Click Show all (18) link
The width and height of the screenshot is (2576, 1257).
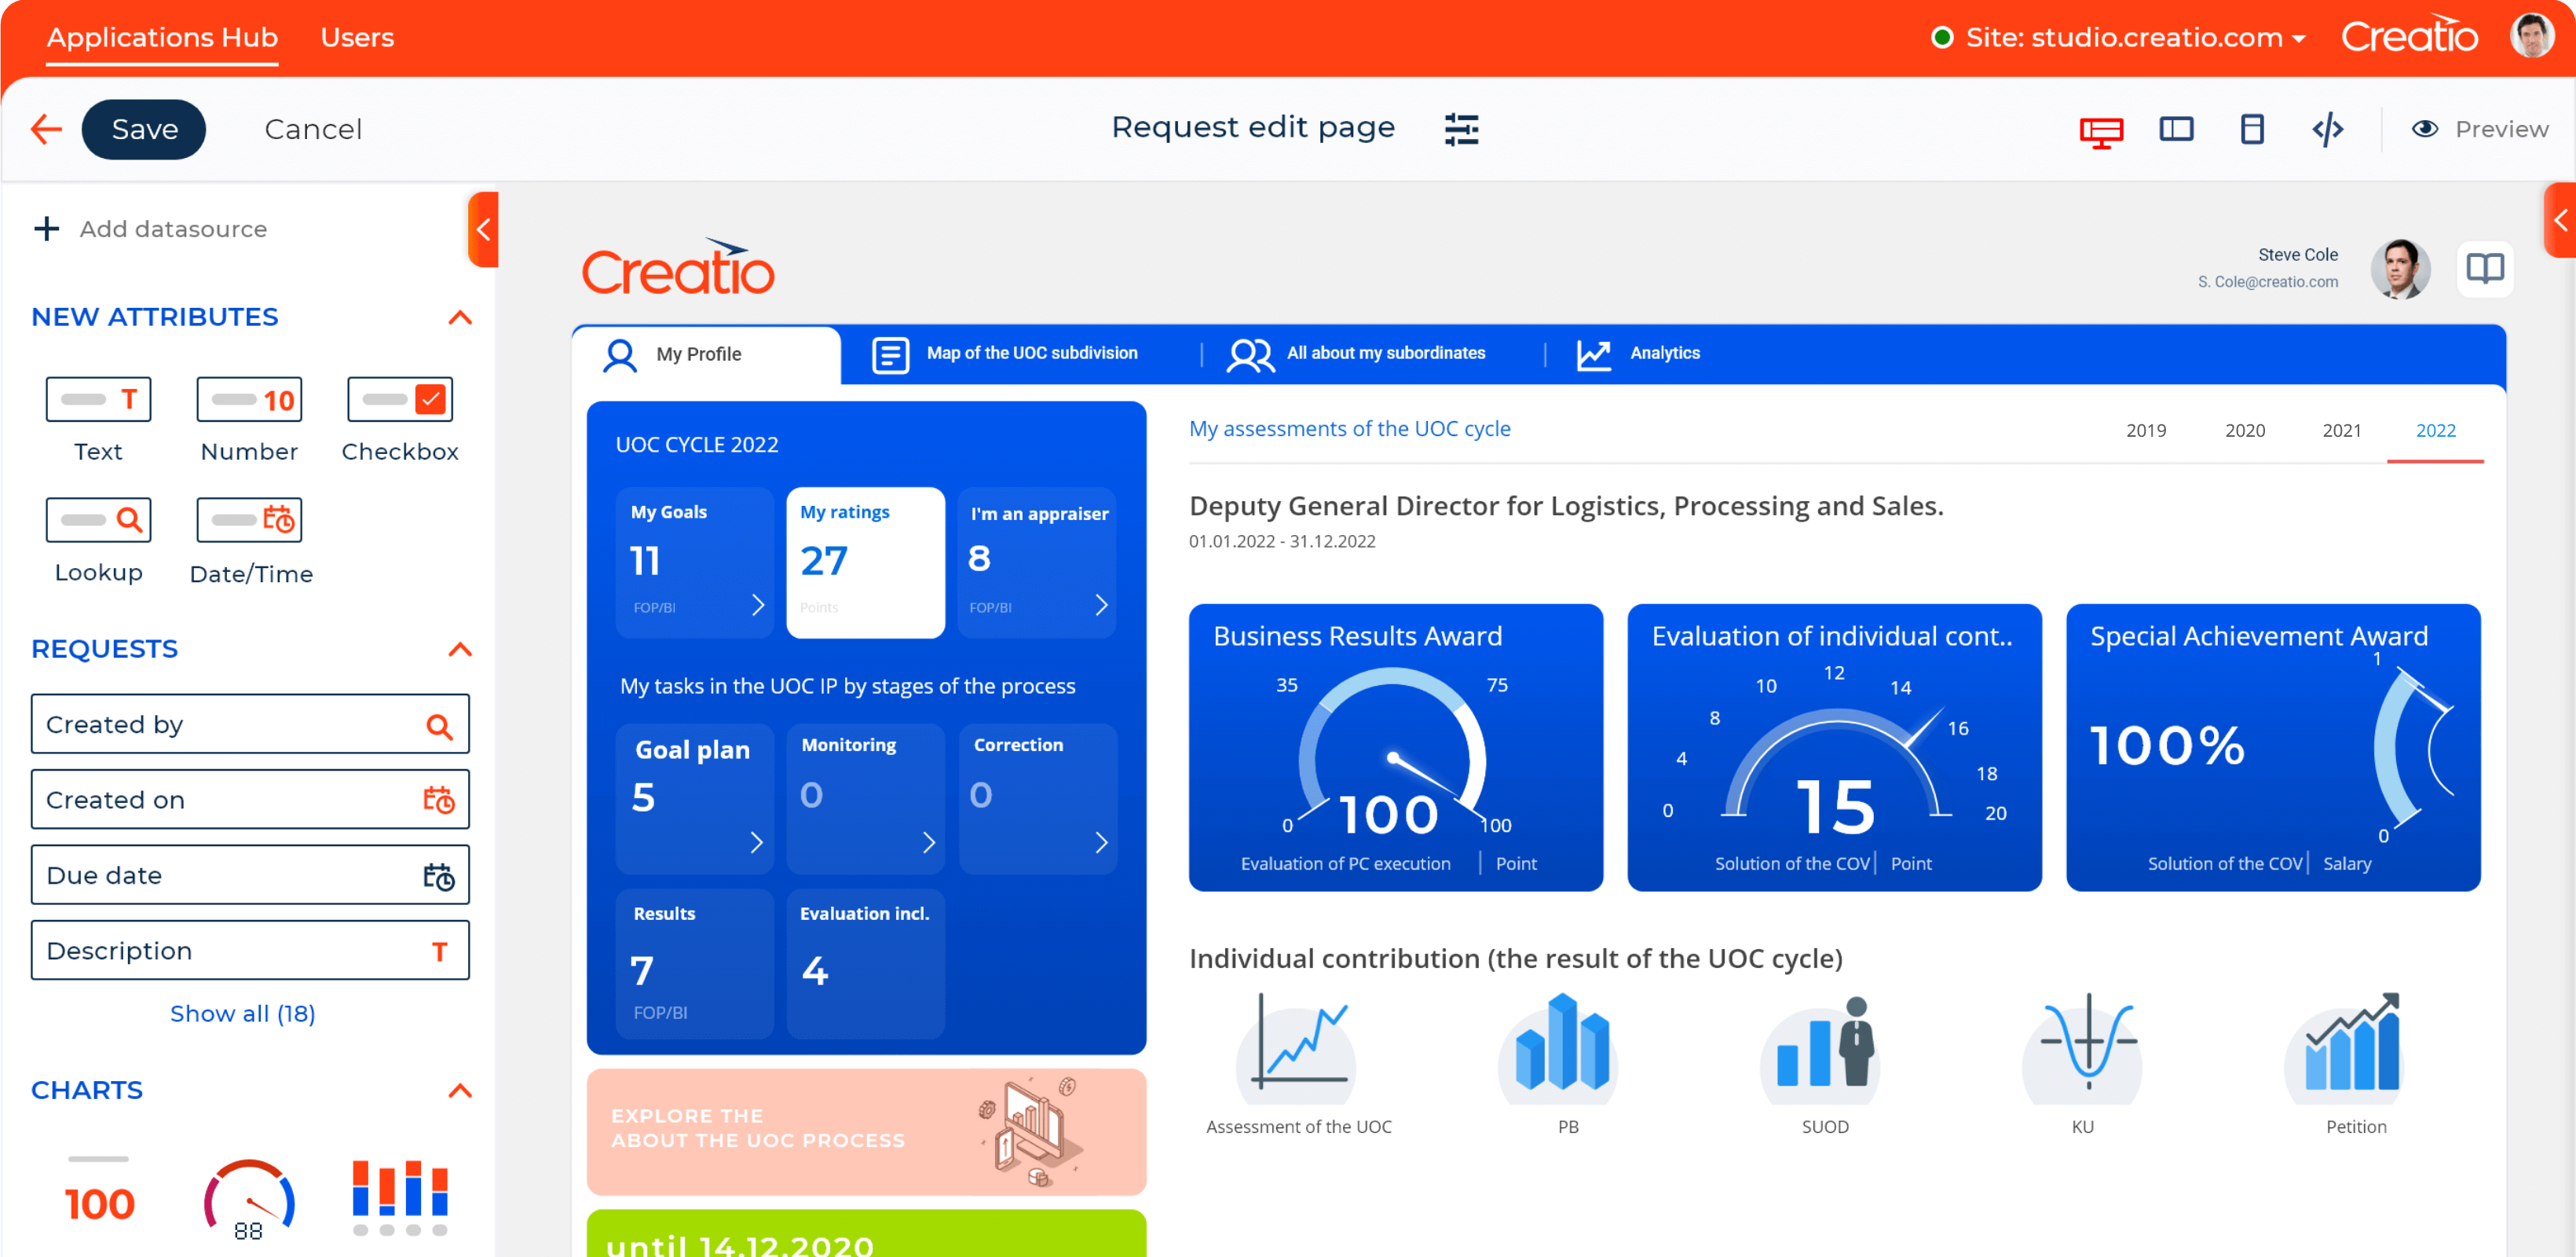point(245,1013)
